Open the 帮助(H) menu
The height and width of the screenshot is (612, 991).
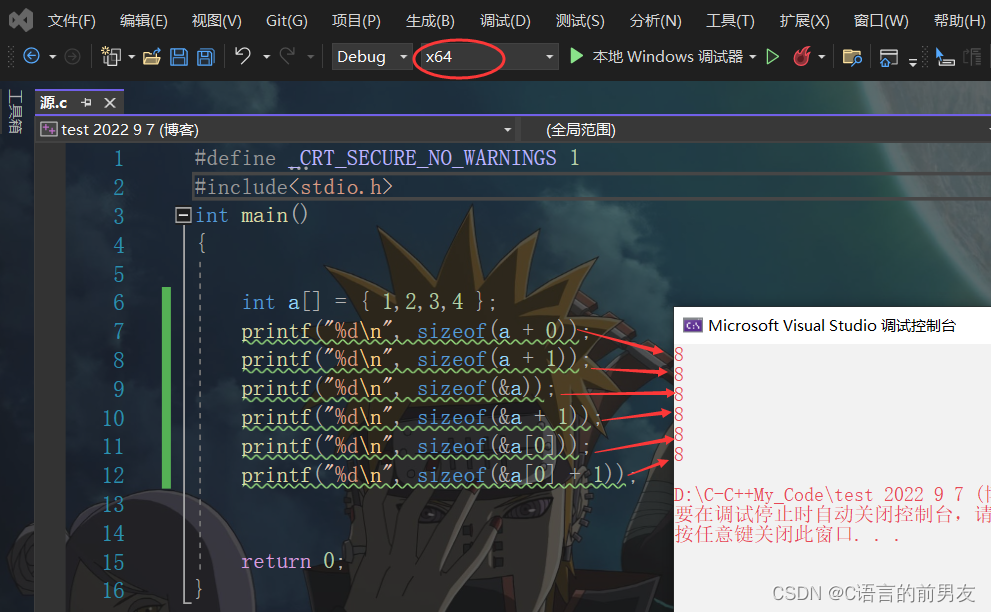click(959, 21)
